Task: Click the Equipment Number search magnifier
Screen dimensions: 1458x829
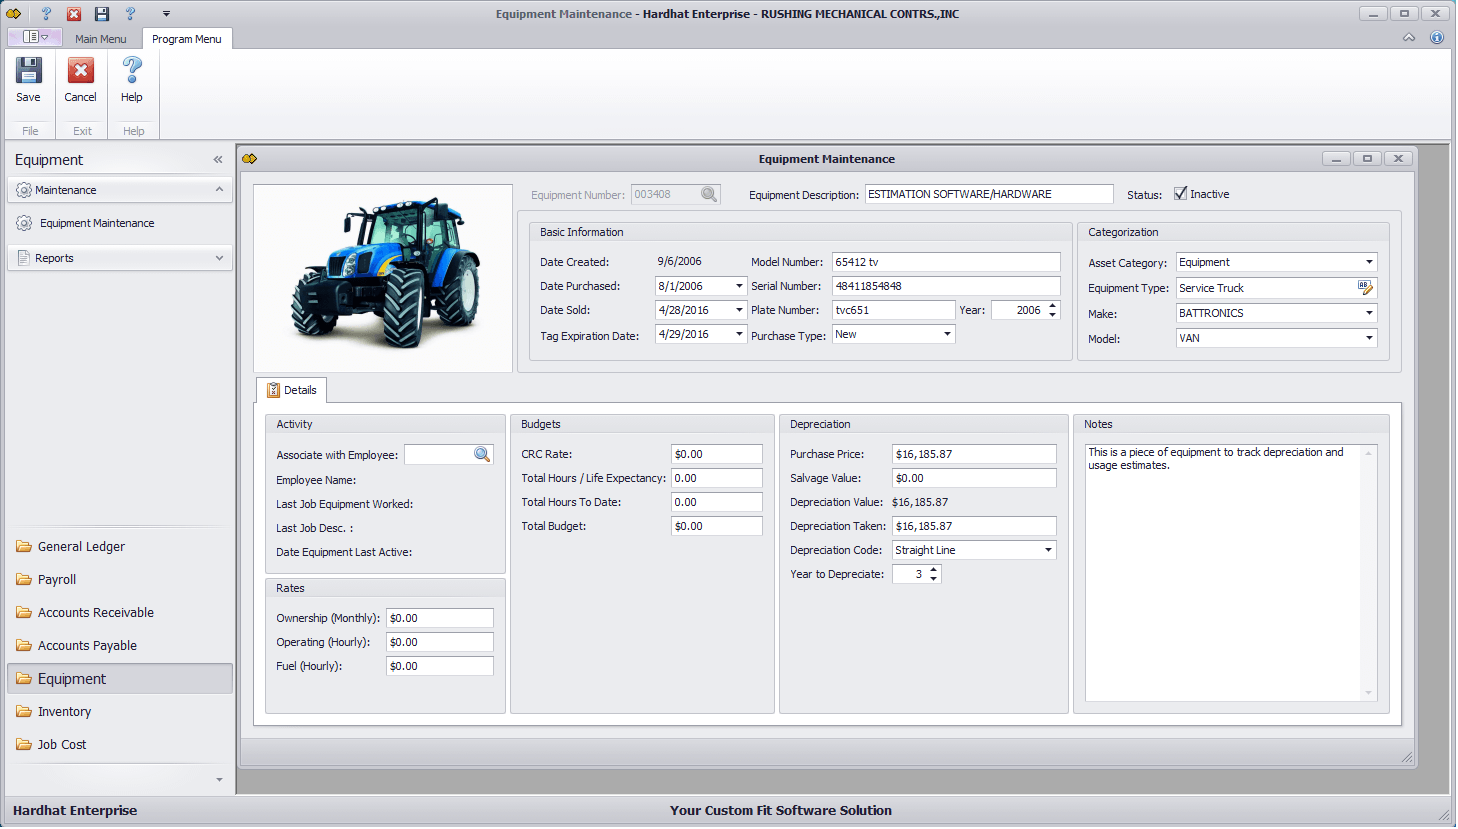Action: point(709,194)
